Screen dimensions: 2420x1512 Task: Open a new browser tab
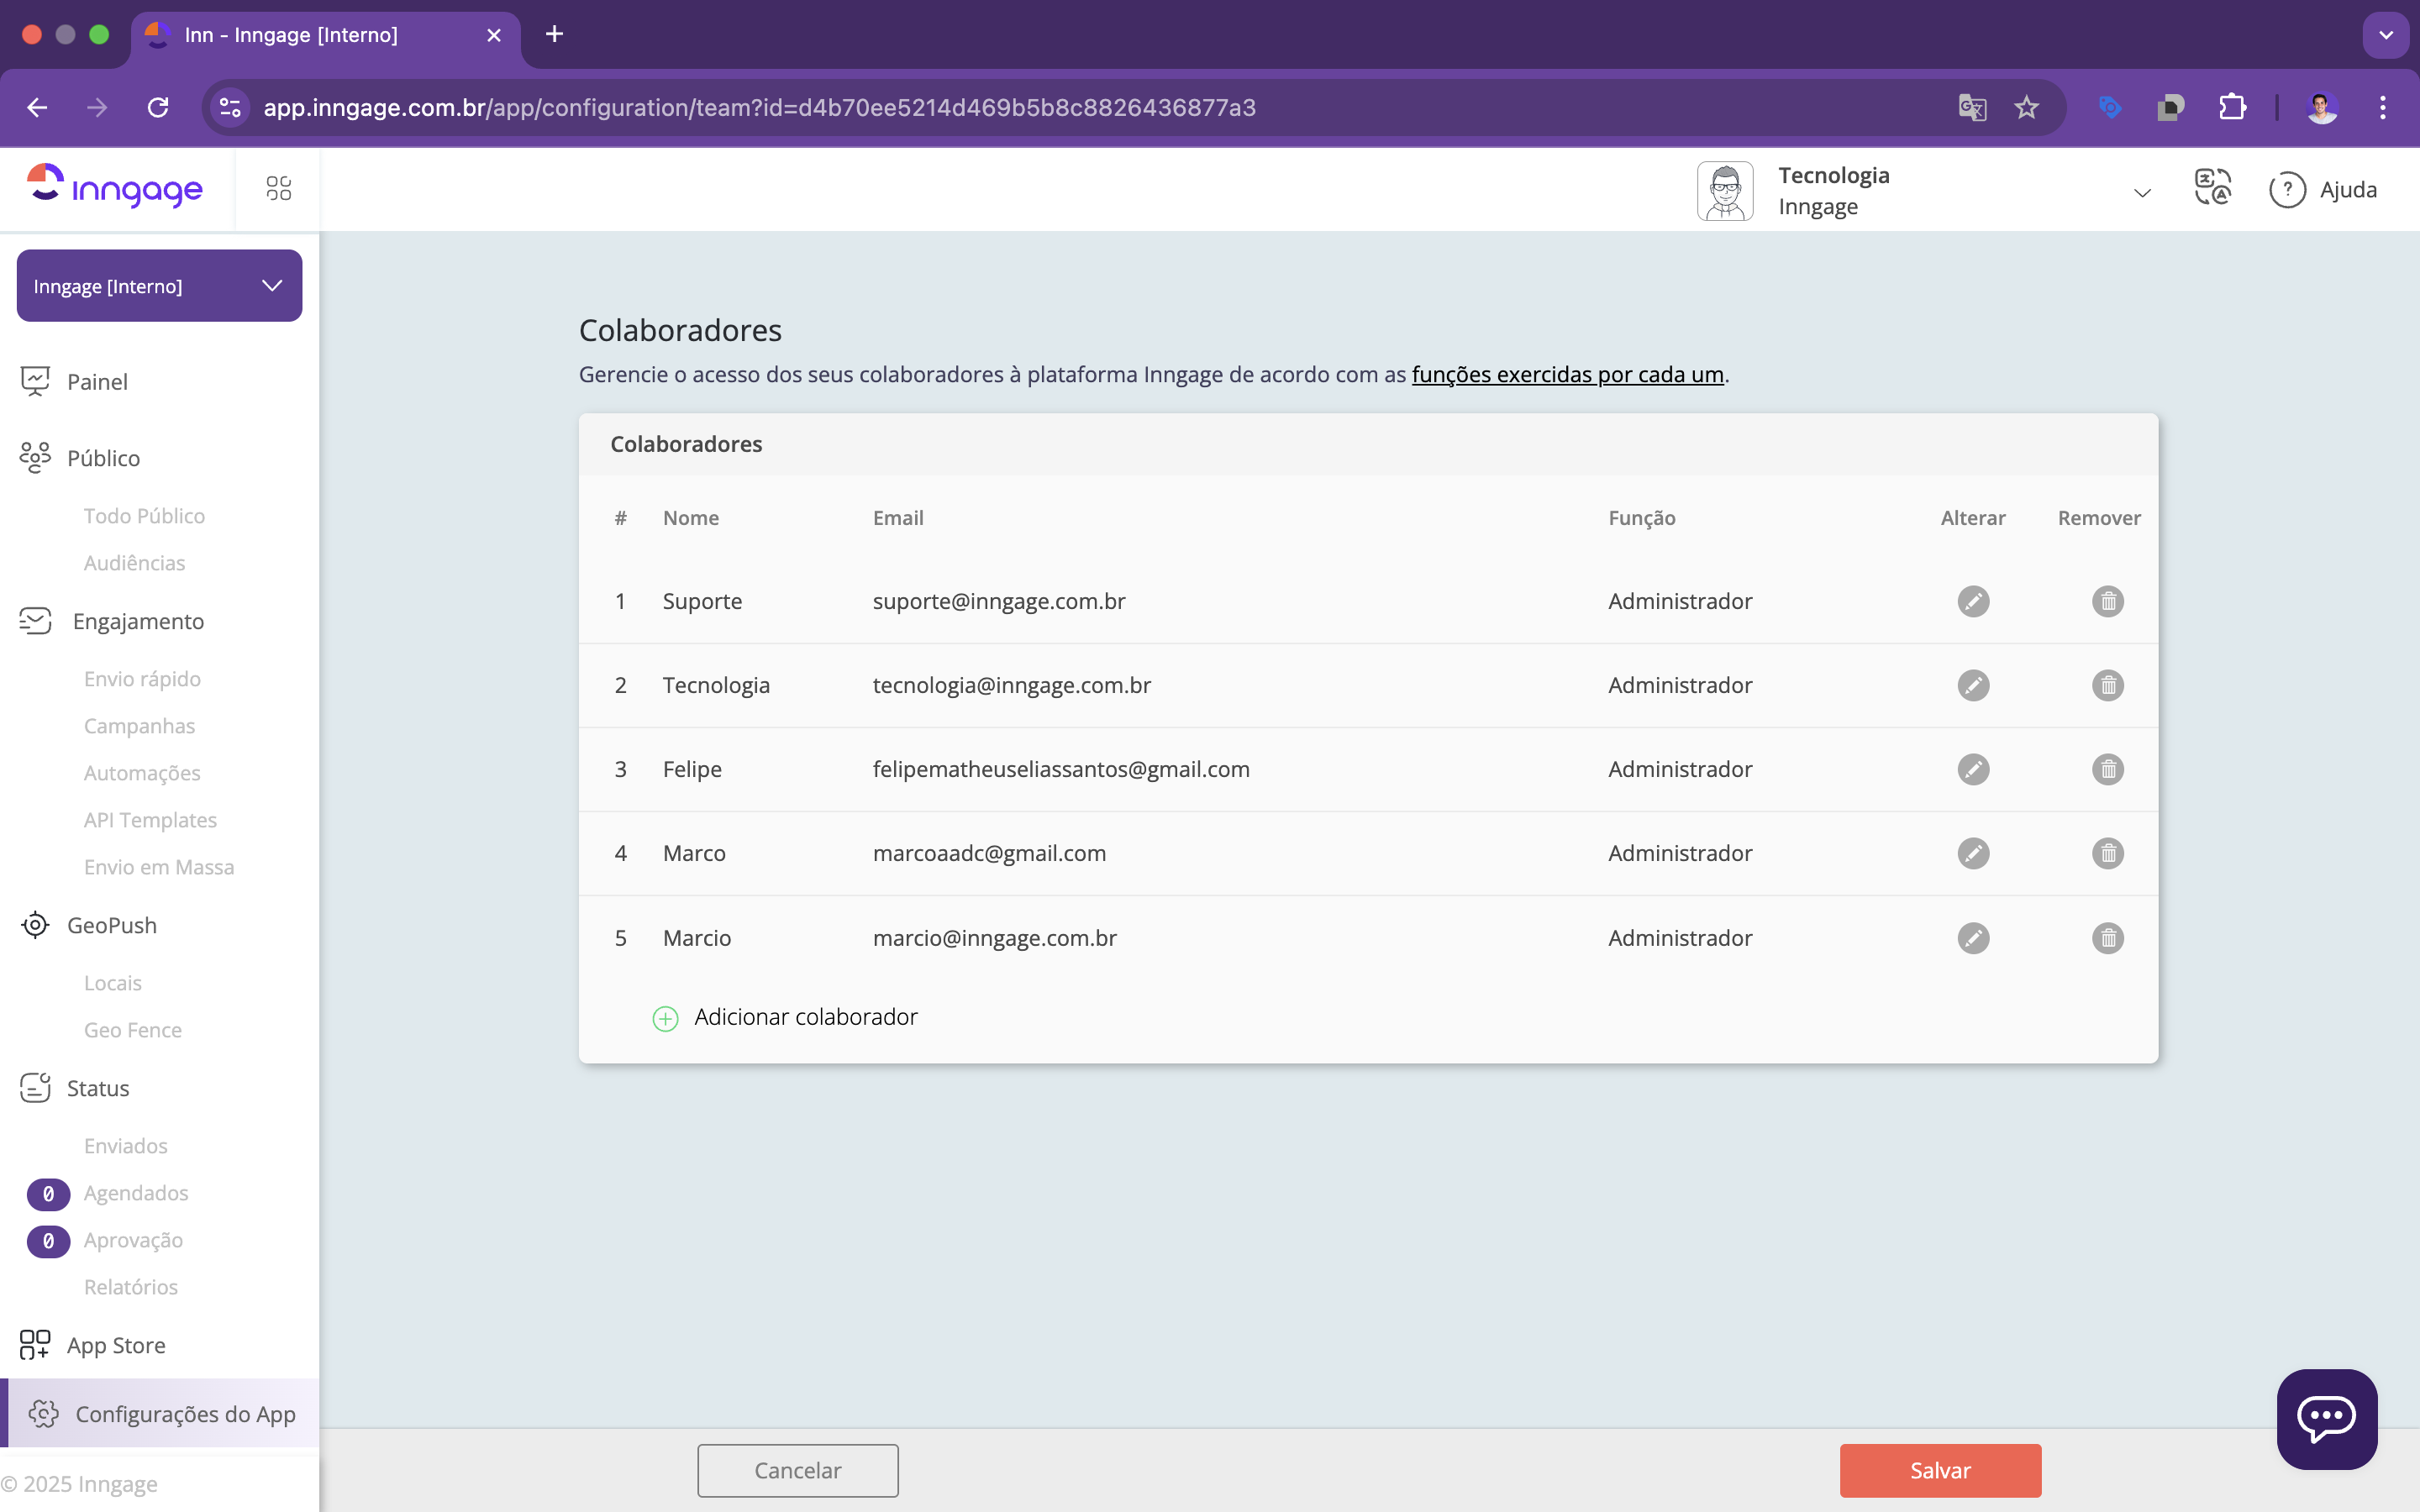554,34
